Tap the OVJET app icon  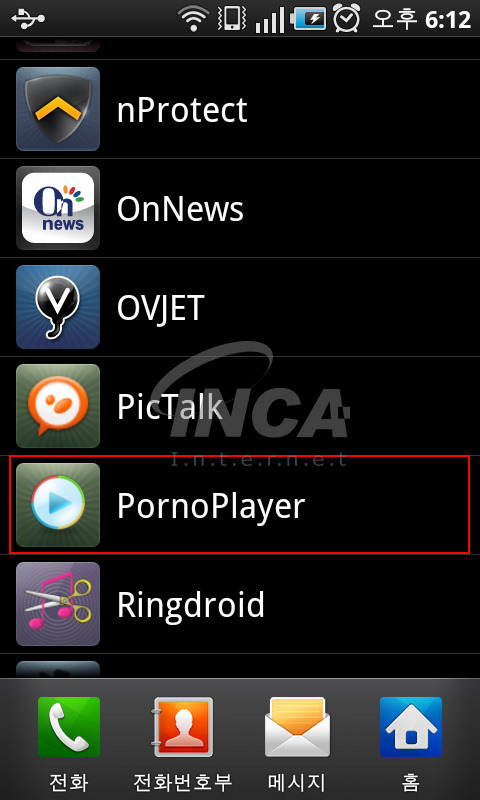58,307
